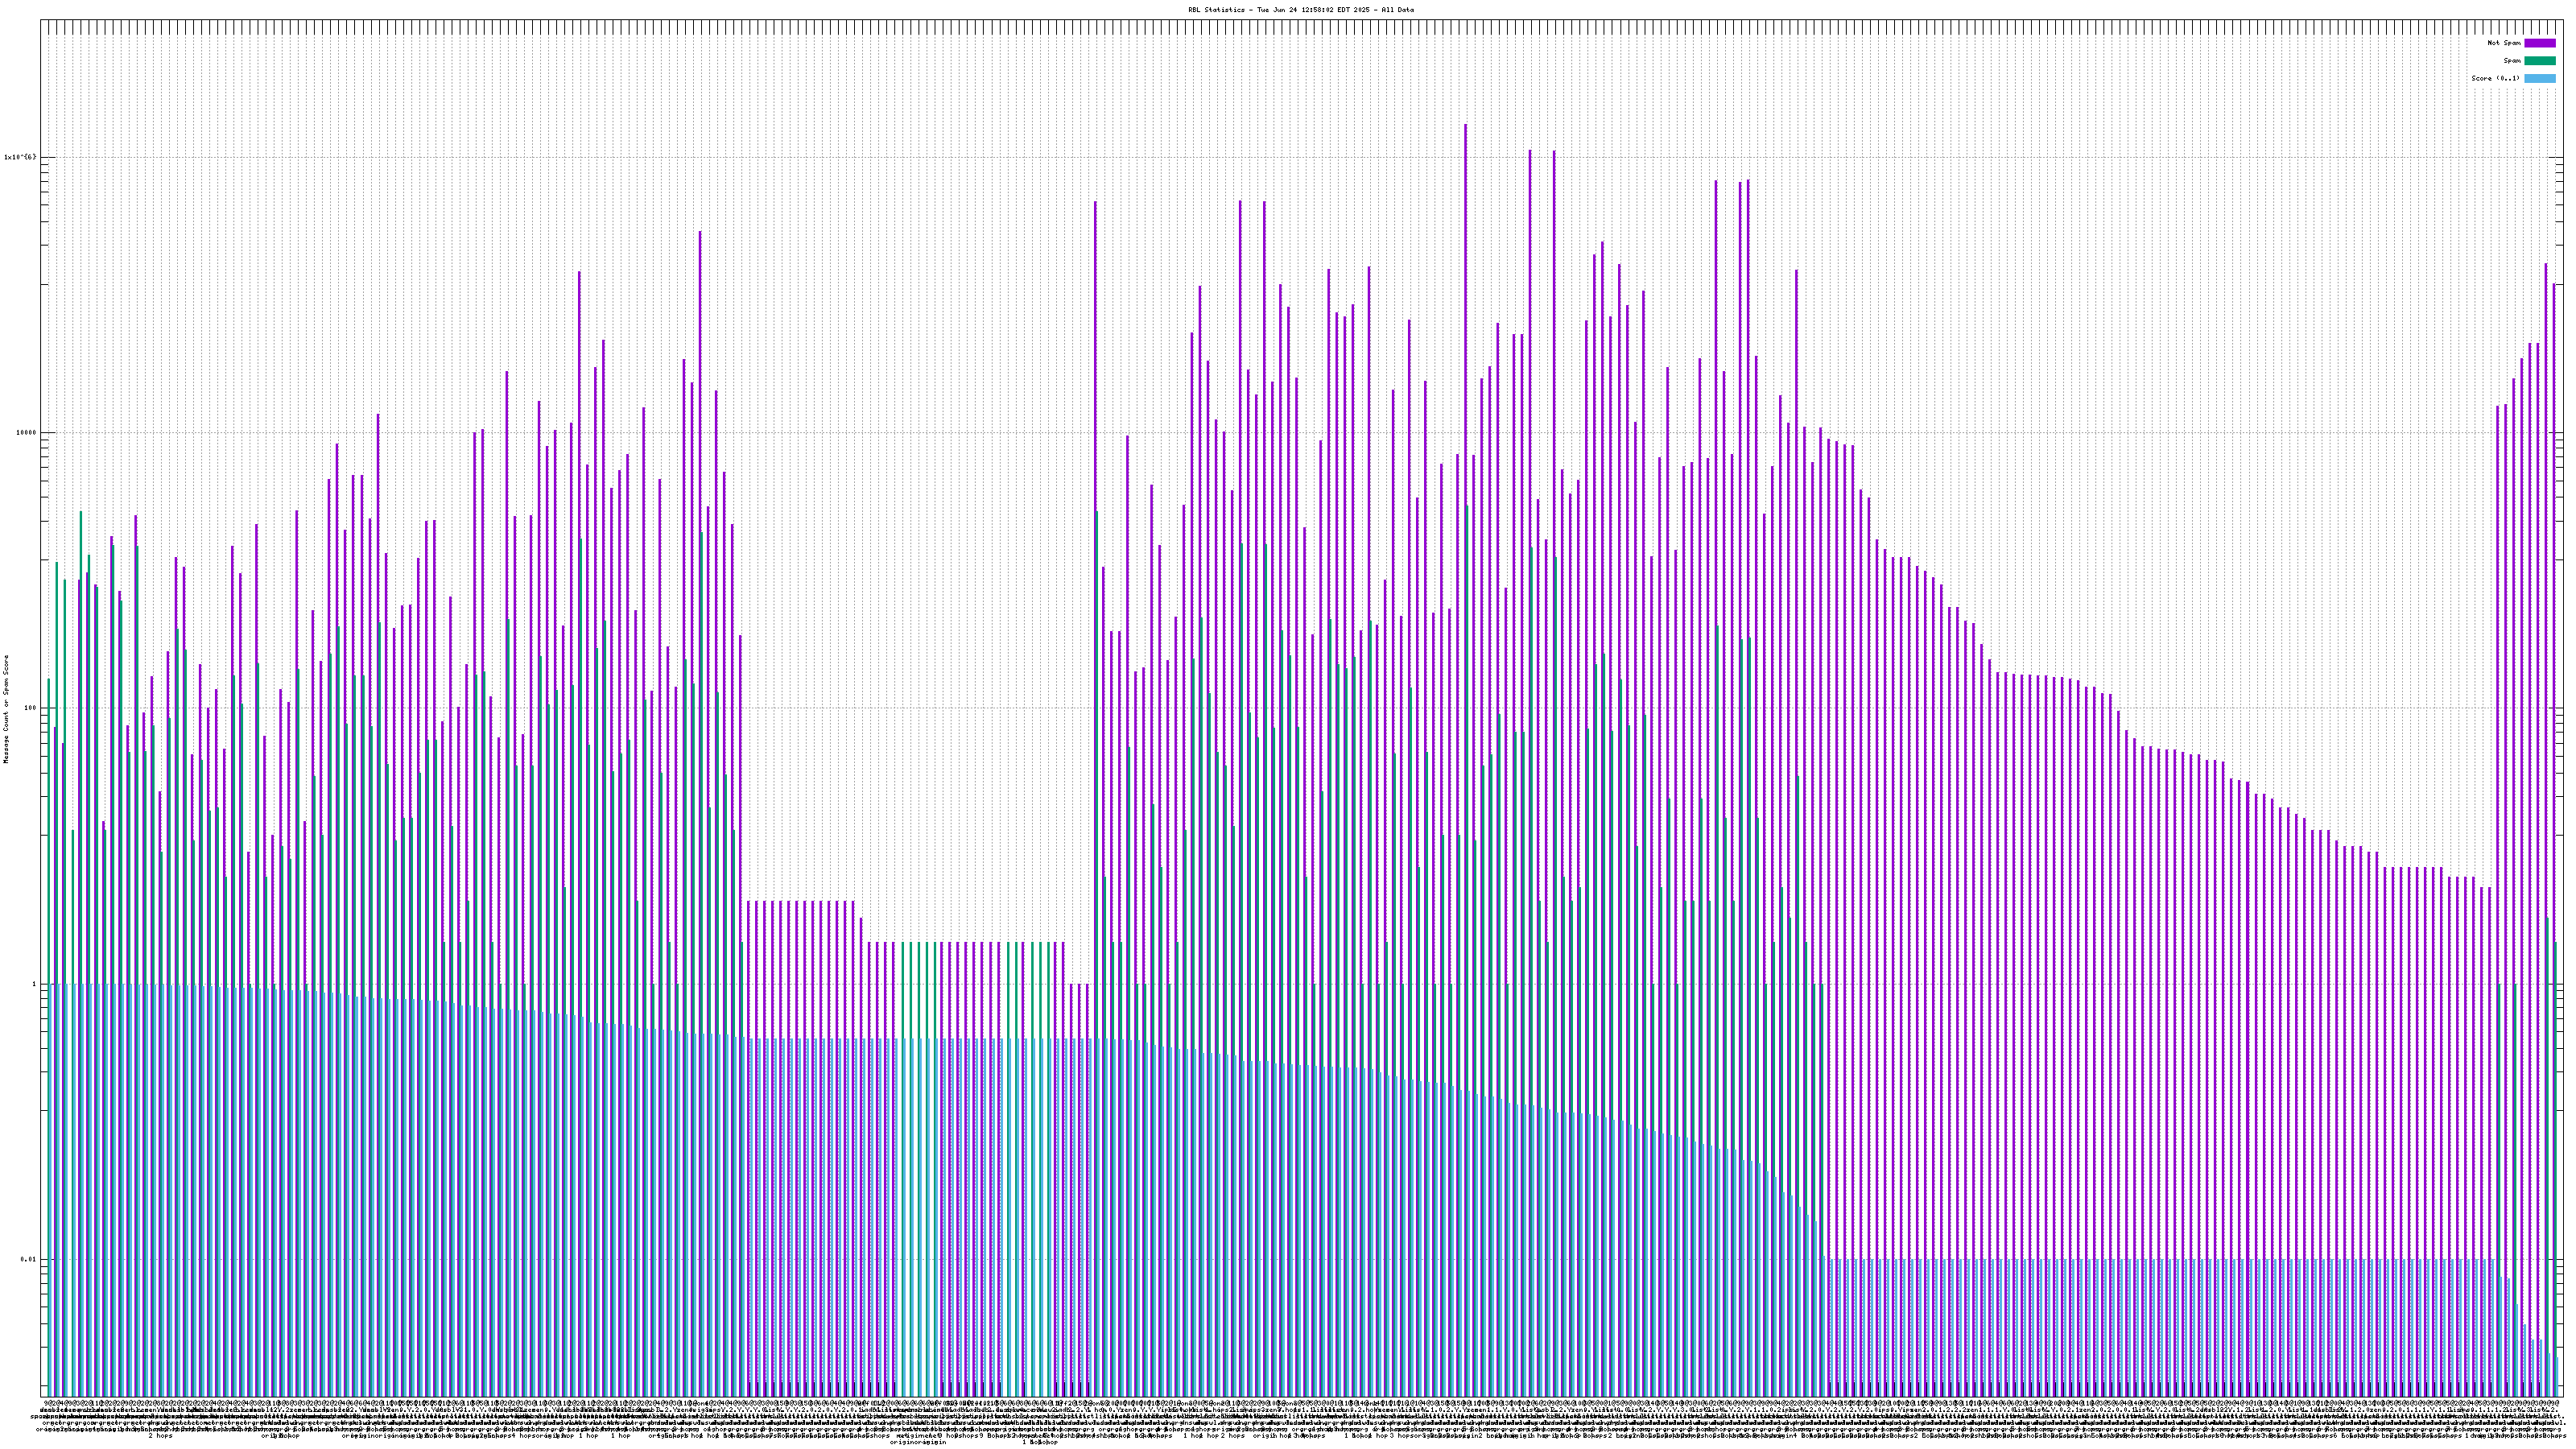Click the 100 y-axis tick label
Viewport: 2576px width, 1449px height.
click(29, 708)
